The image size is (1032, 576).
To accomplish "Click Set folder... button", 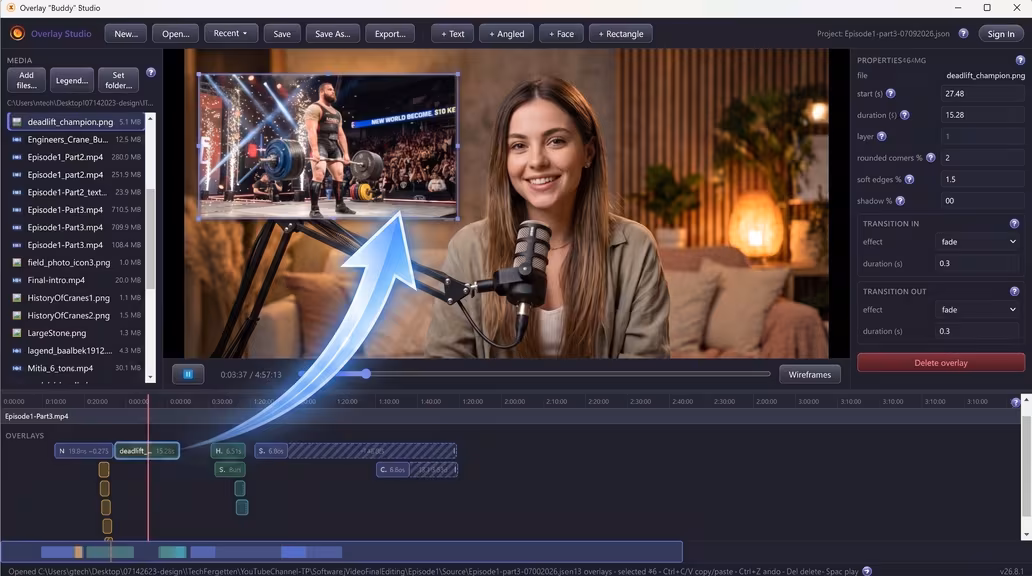I will pos(118,80).
